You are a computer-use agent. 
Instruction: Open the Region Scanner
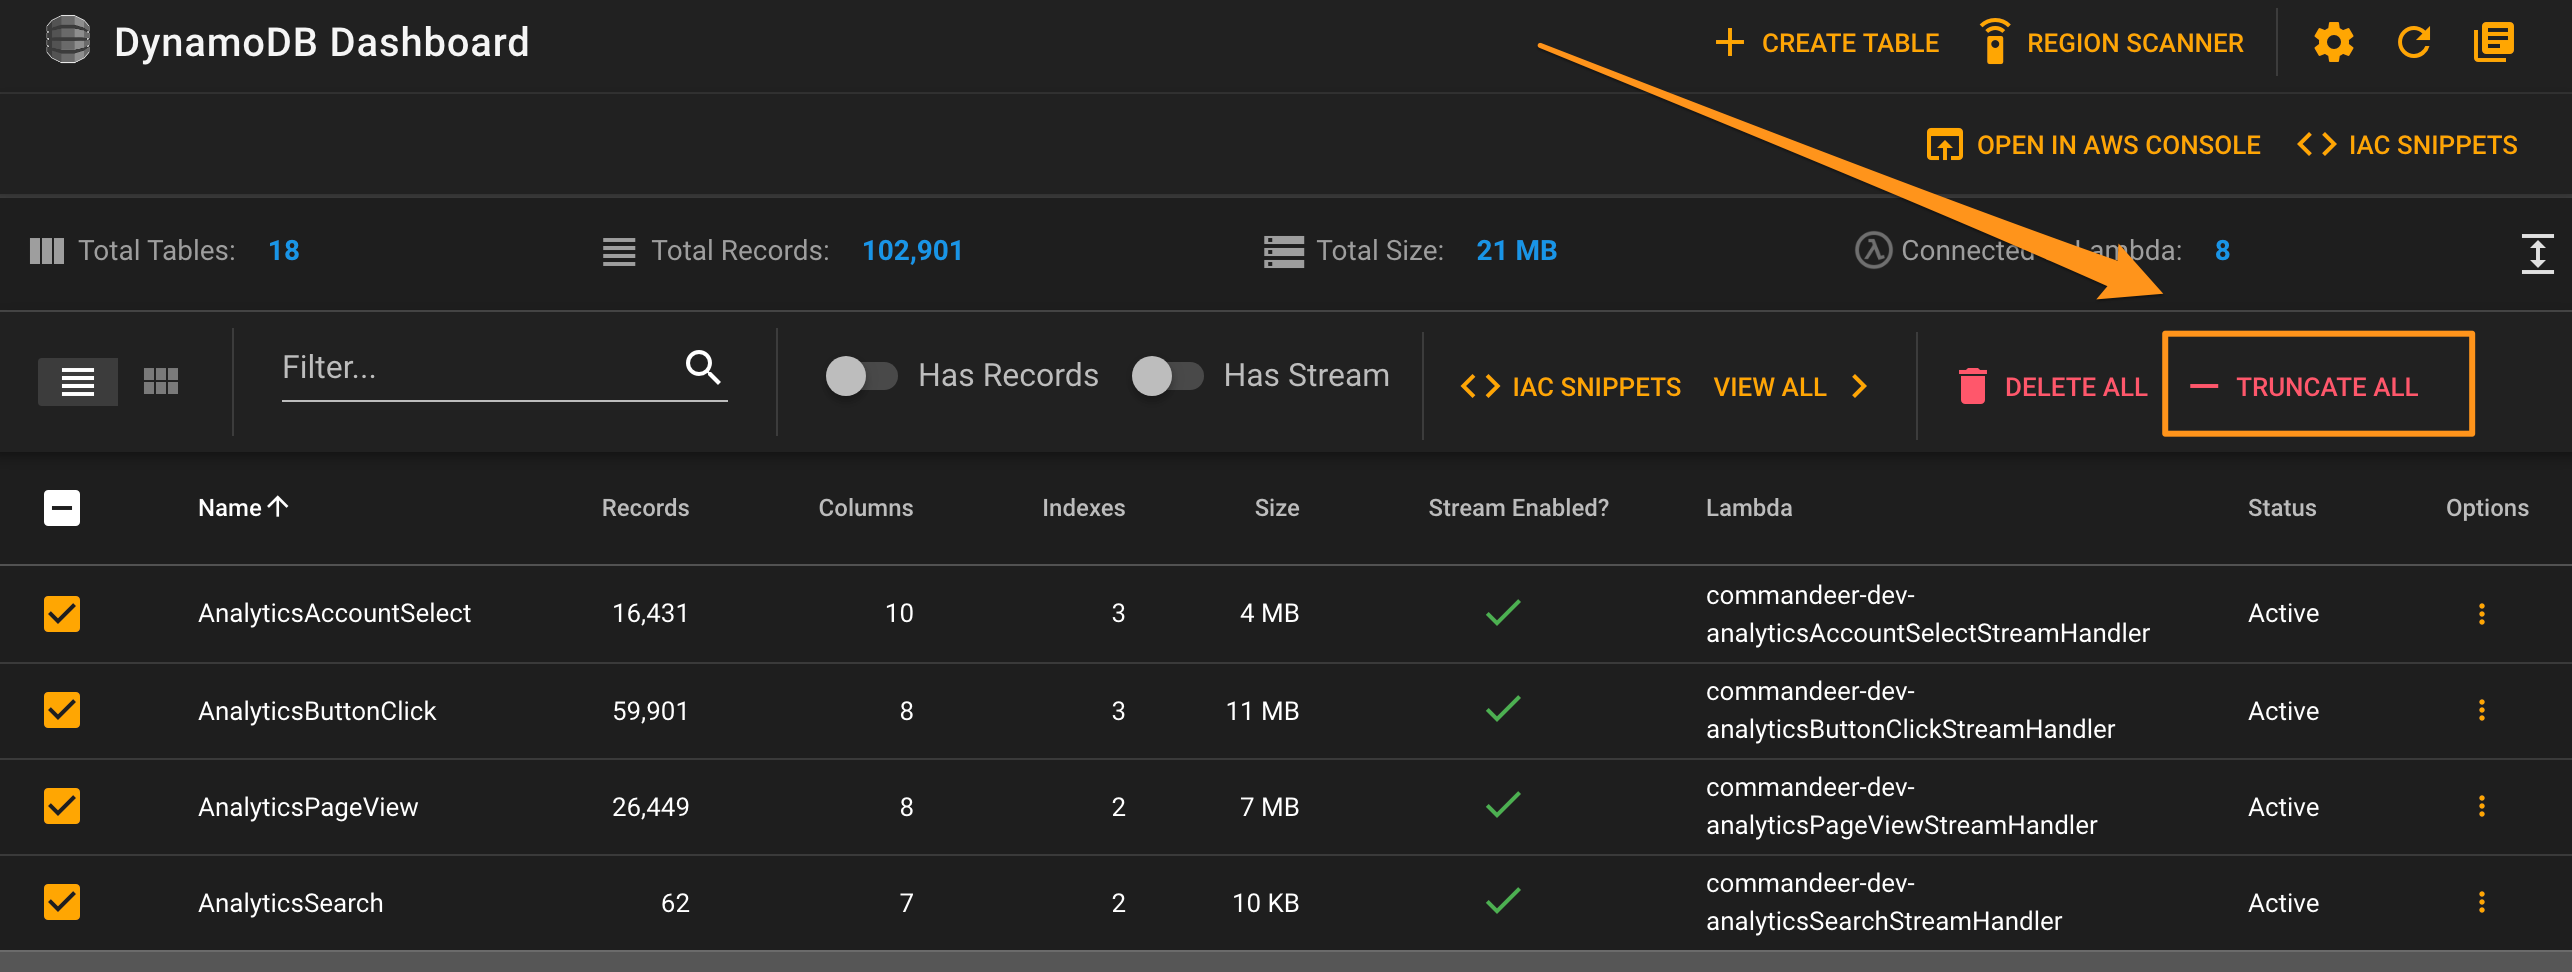pos(2111,43)
